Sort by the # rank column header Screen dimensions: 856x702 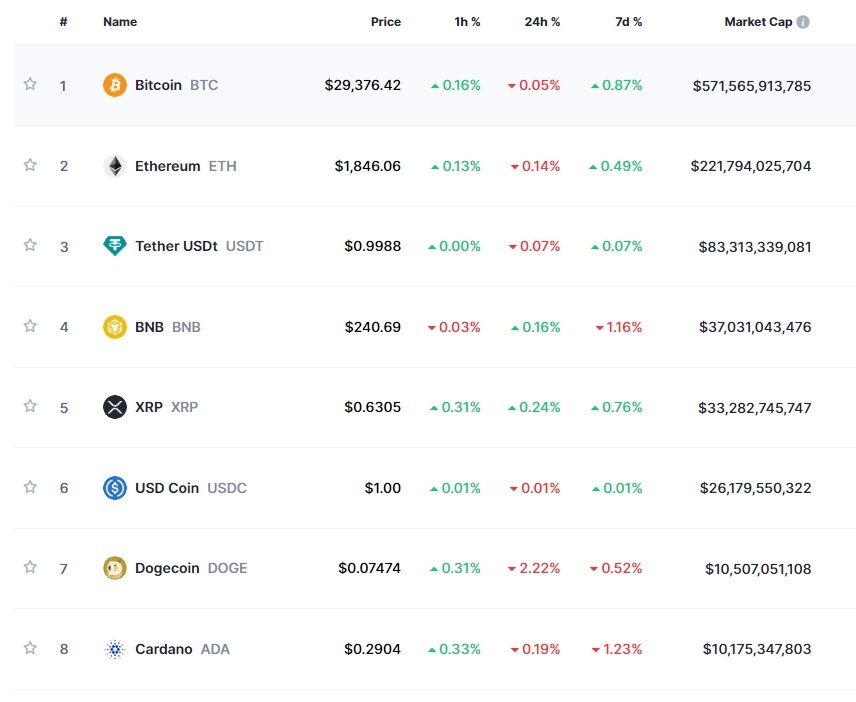[x=63, y=22]
